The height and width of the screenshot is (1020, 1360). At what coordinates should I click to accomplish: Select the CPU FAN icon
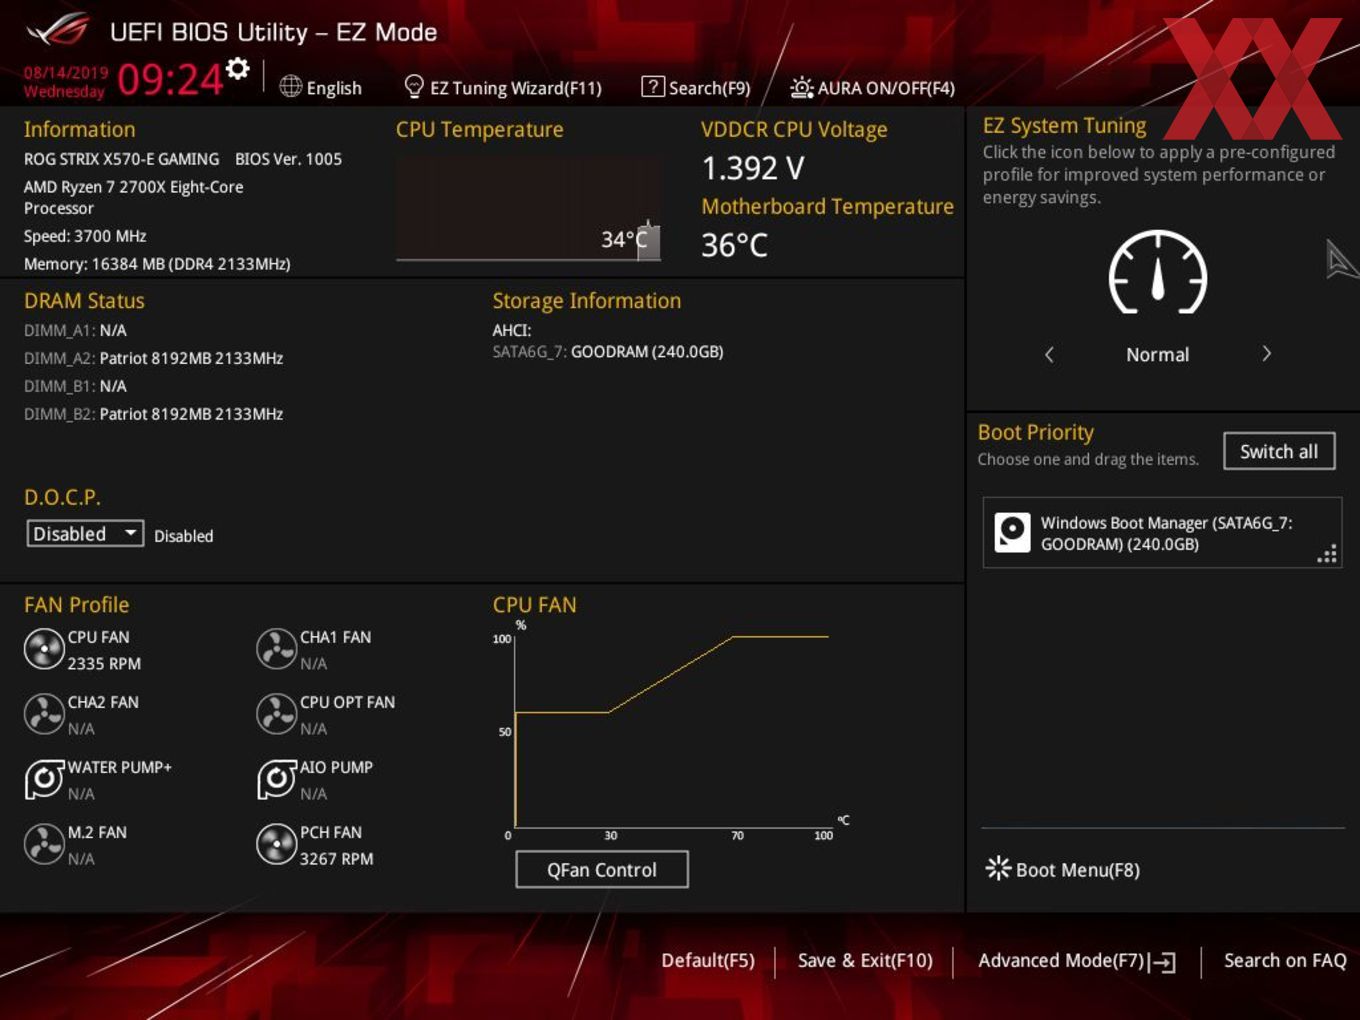44,649
